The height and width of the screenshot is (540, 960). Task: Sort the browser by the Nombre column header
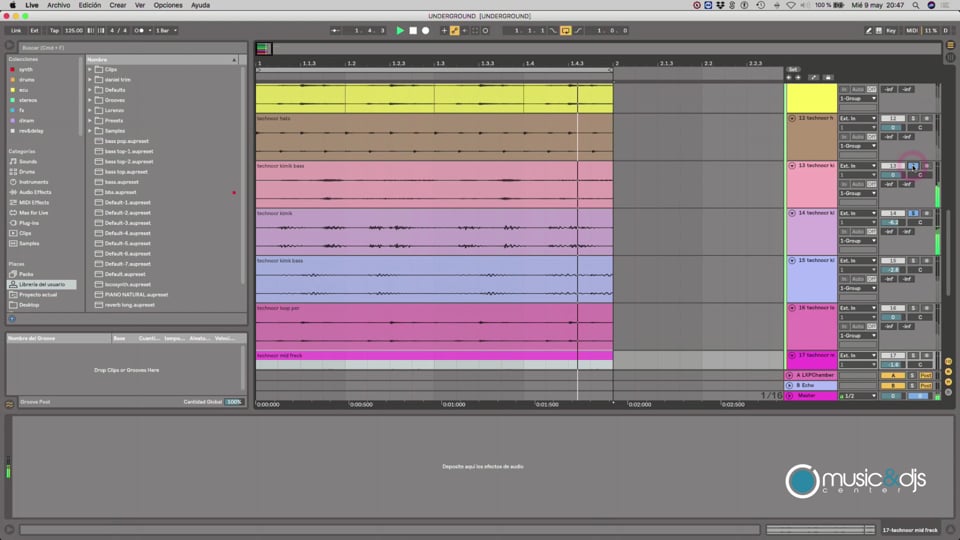point(162,59)
